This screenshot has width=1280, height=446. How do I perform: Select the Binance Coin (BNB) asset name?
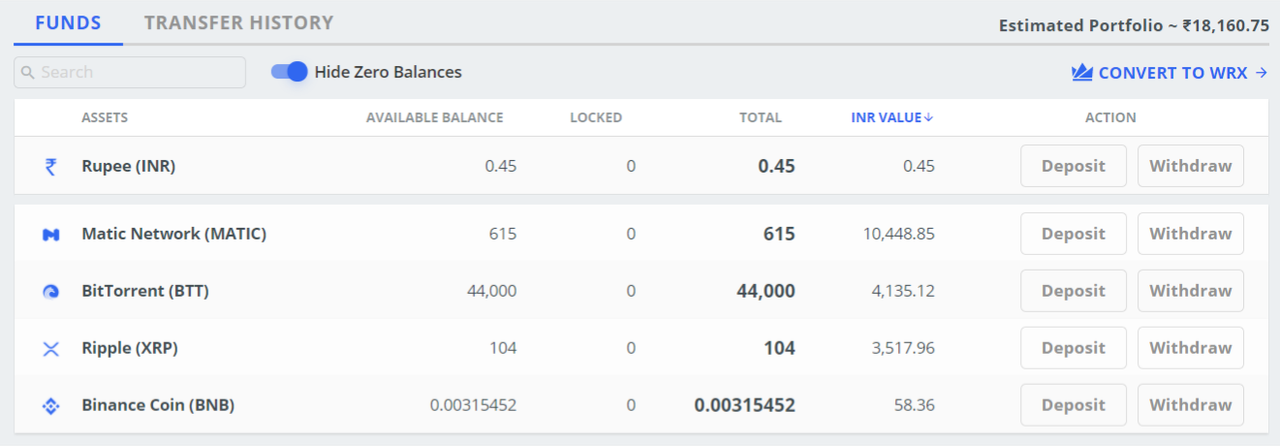tap(158, 405)
